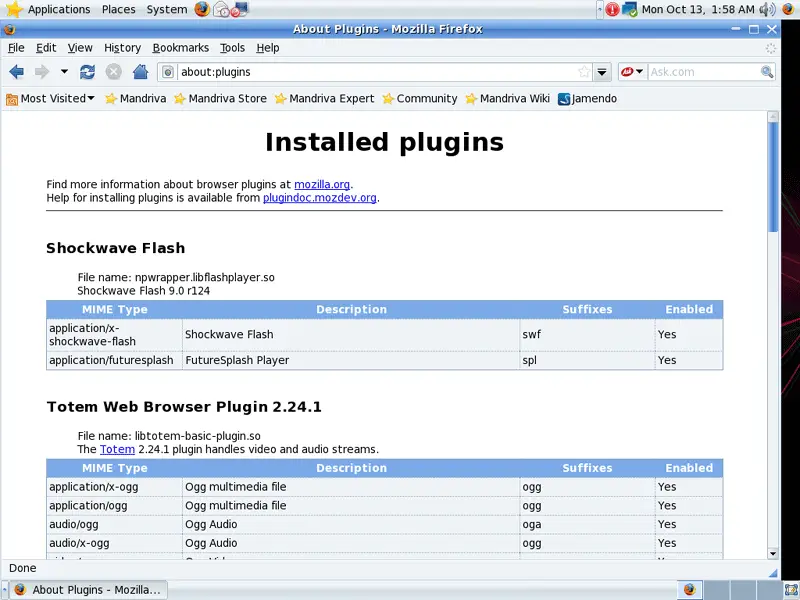Click the volume speaker icon

tap(767, 9)
